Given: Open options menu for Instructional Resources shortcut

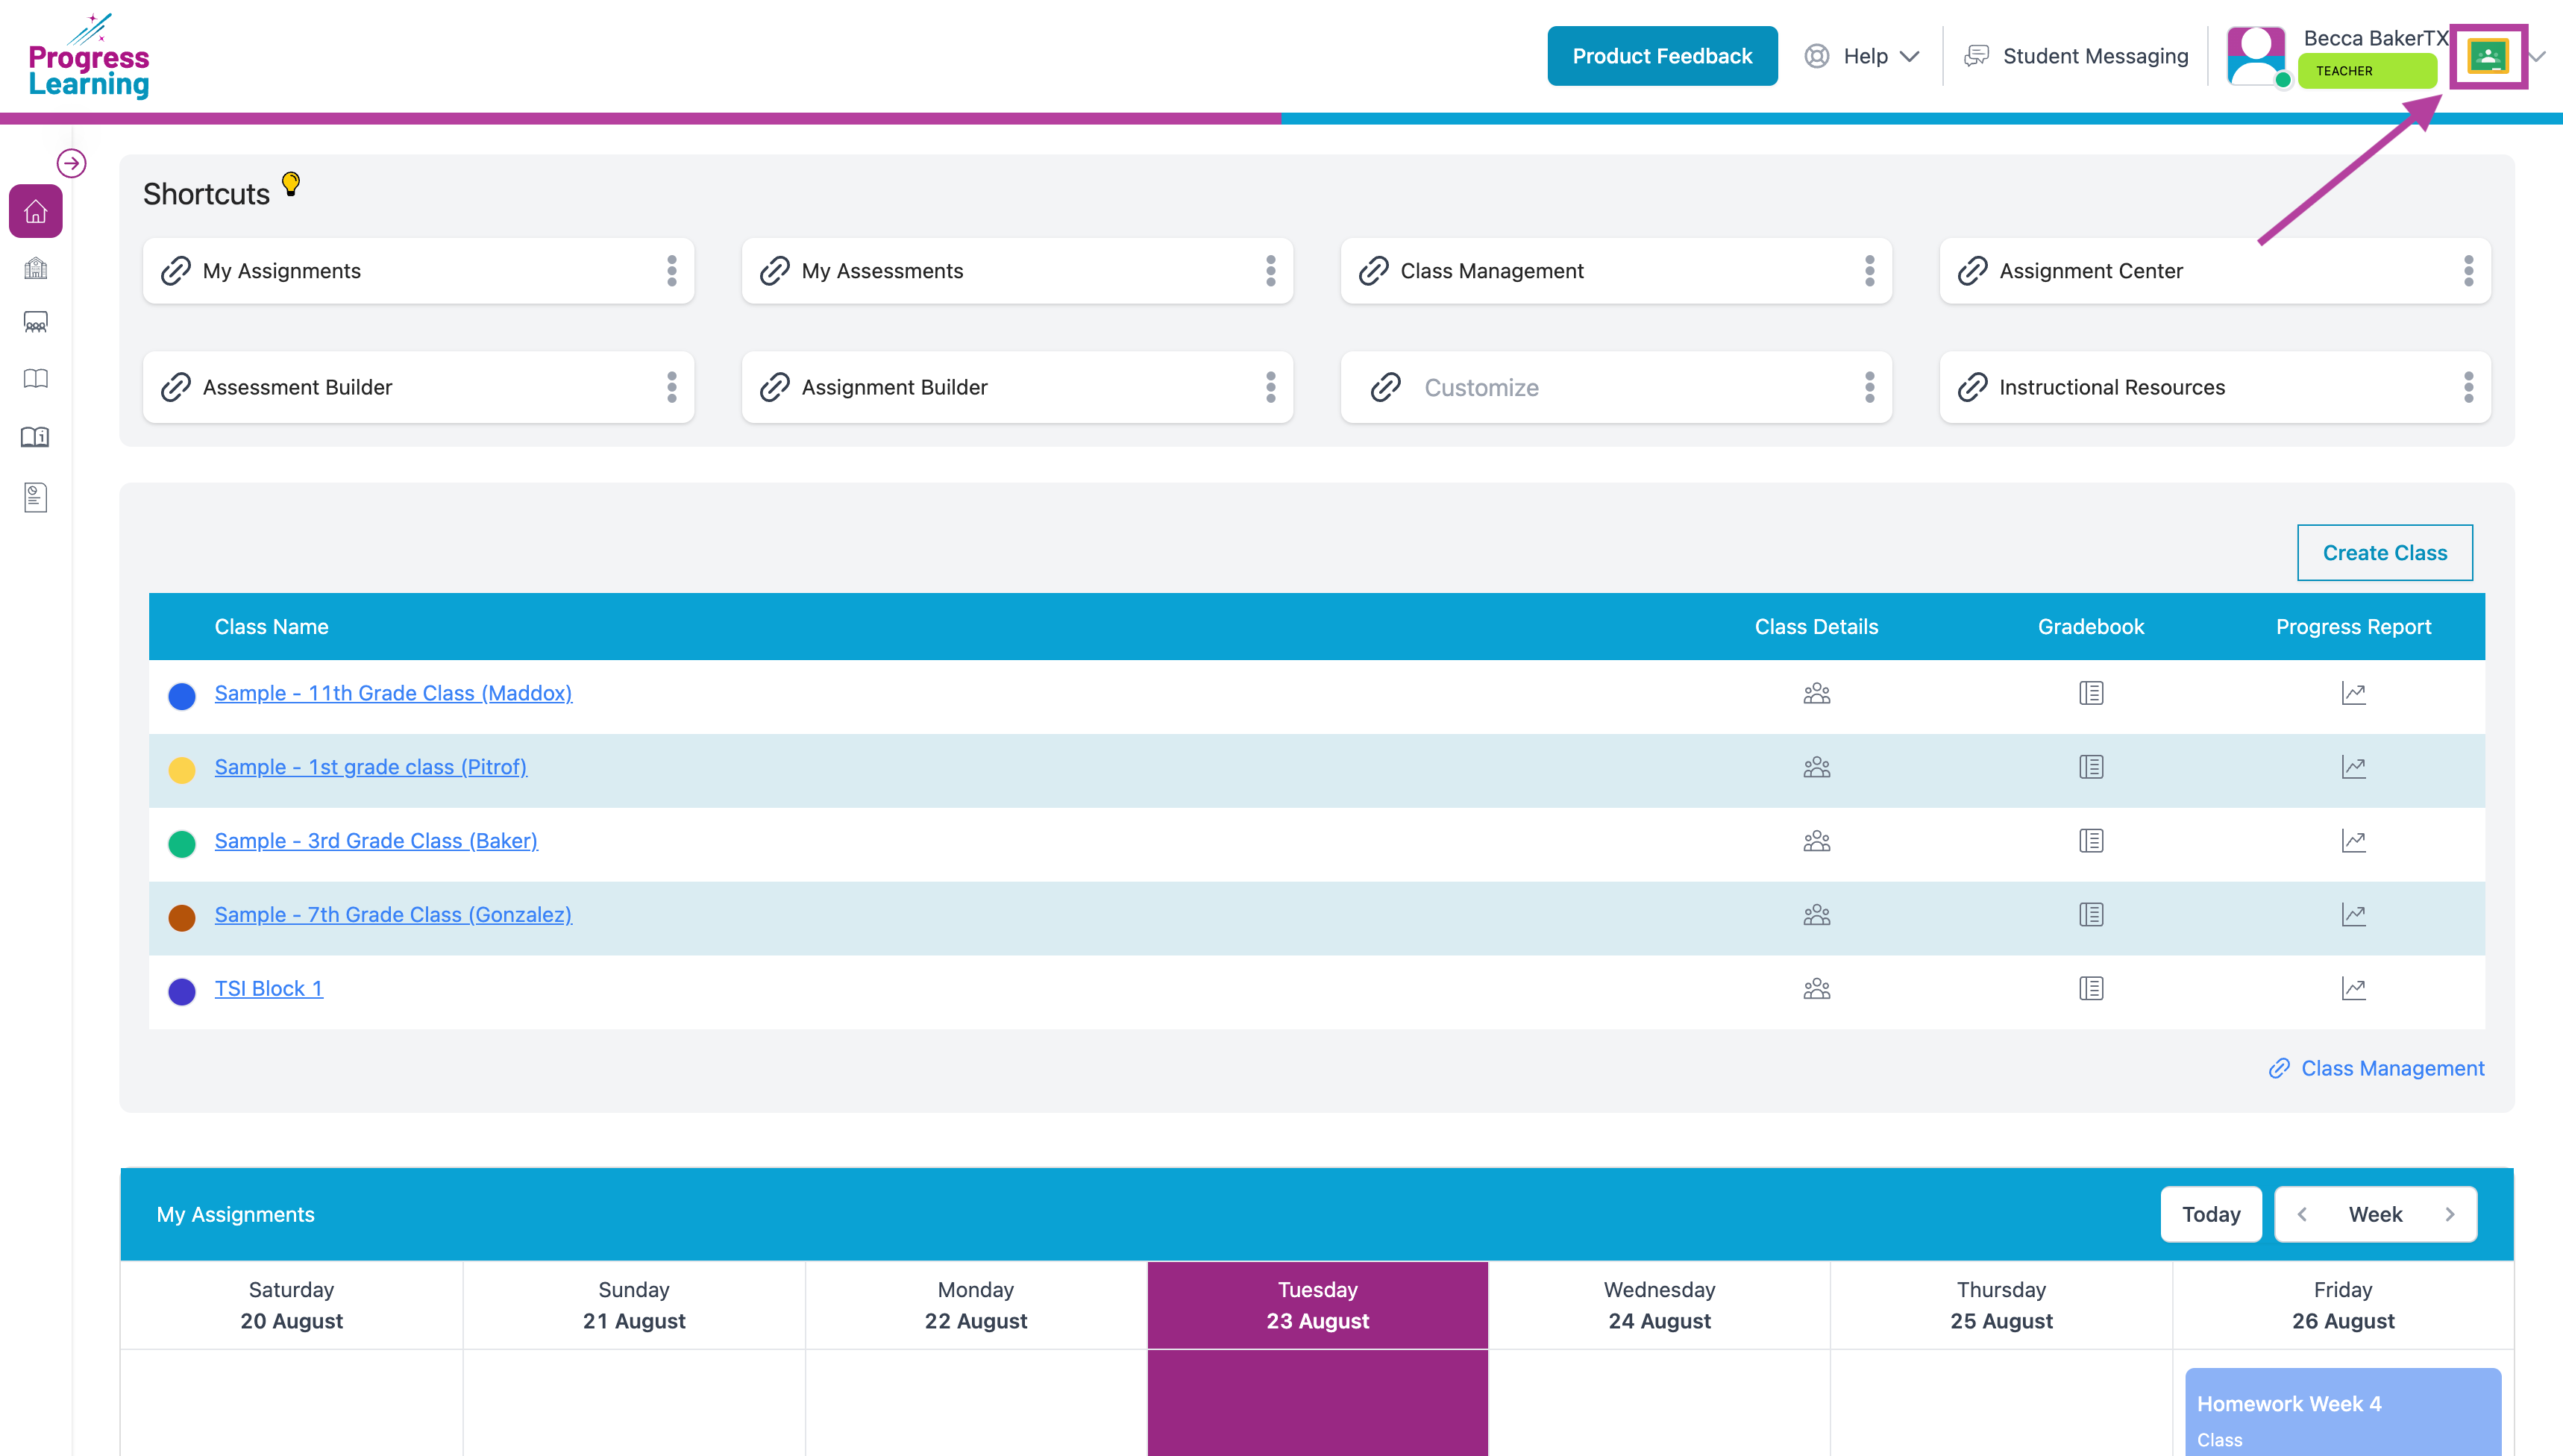Looking at the screenshot, I should coord(2469,387).
